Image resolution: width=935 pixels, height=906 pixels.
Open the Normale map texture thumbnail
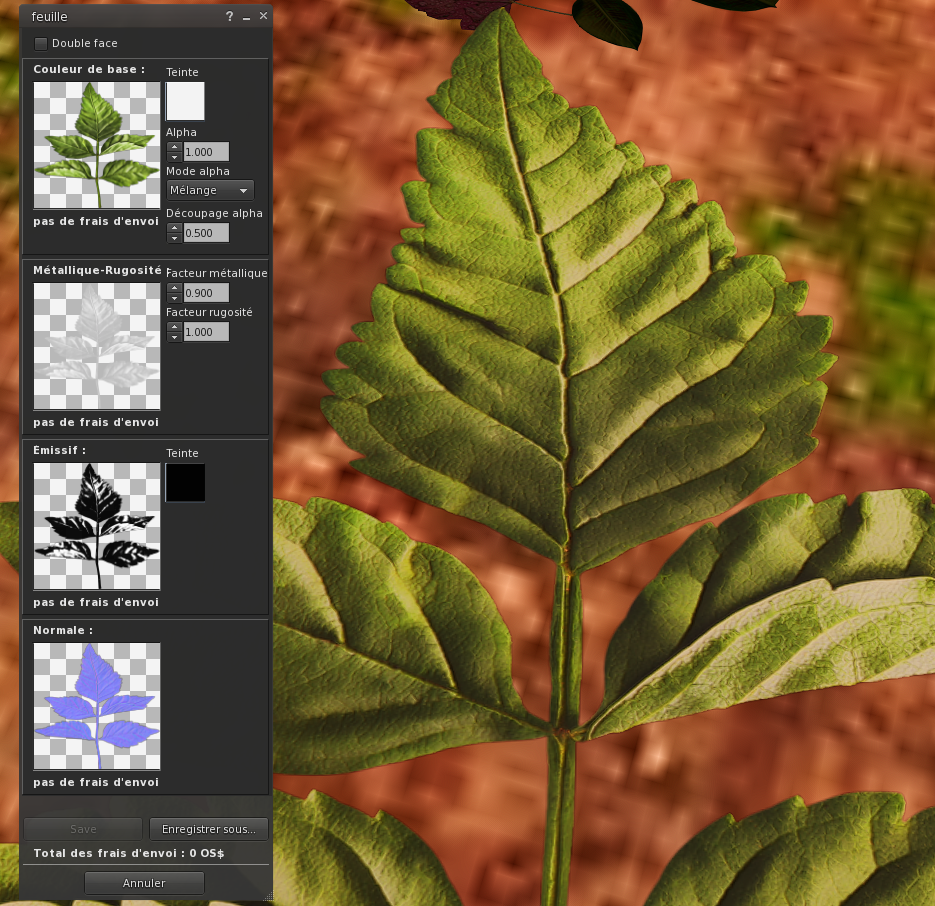(x=97, y=706)
